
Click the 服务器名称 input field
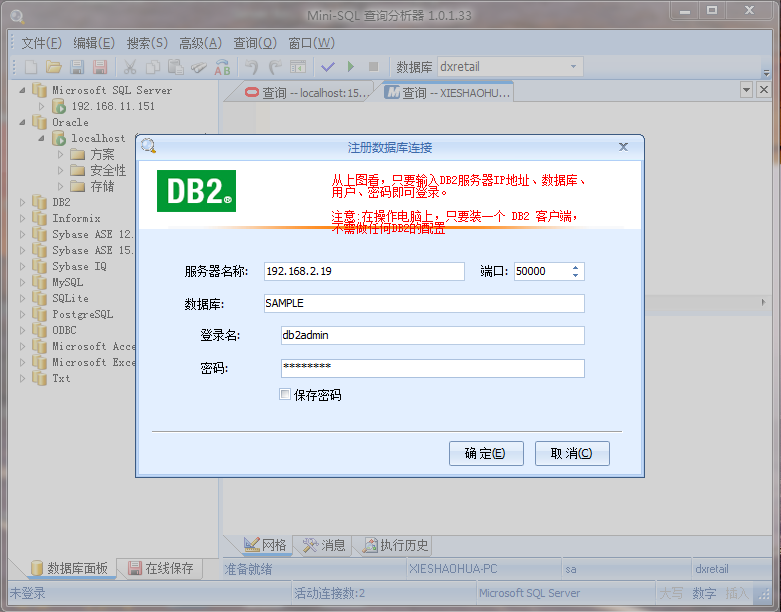click(x=364, y=271)
